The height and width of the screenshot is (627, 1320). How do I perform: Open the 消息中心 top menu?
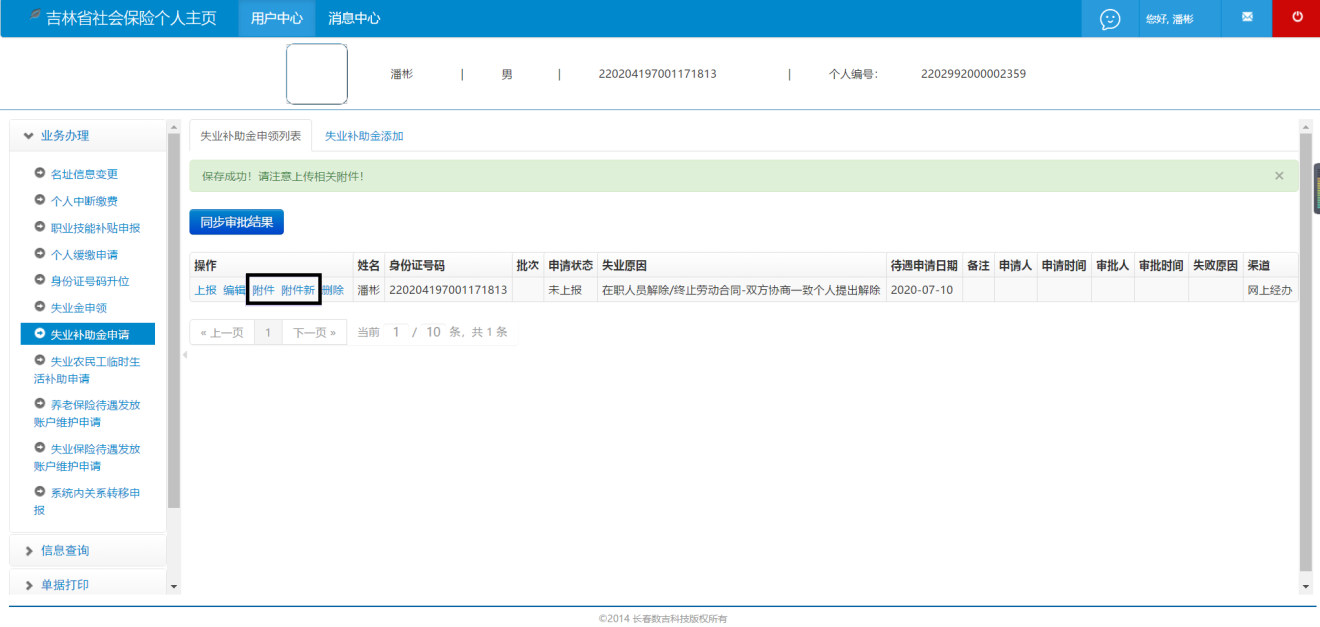tap(354, 19)
